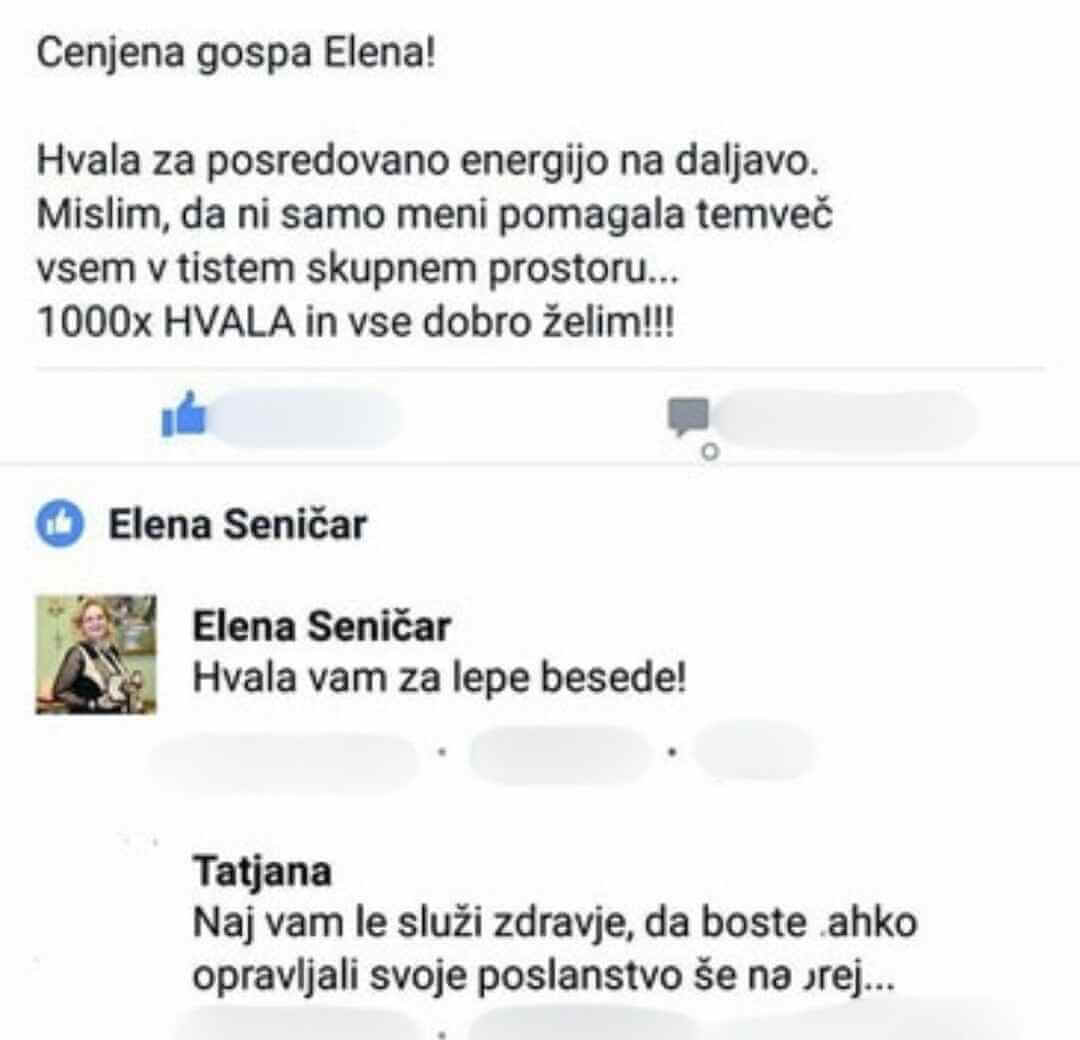Click the "1000x HVALA in vse dobro želim!!!" line
The width and height of the screenshot is (1080, 1040).
pyautogui.click(x=356, y=323)
